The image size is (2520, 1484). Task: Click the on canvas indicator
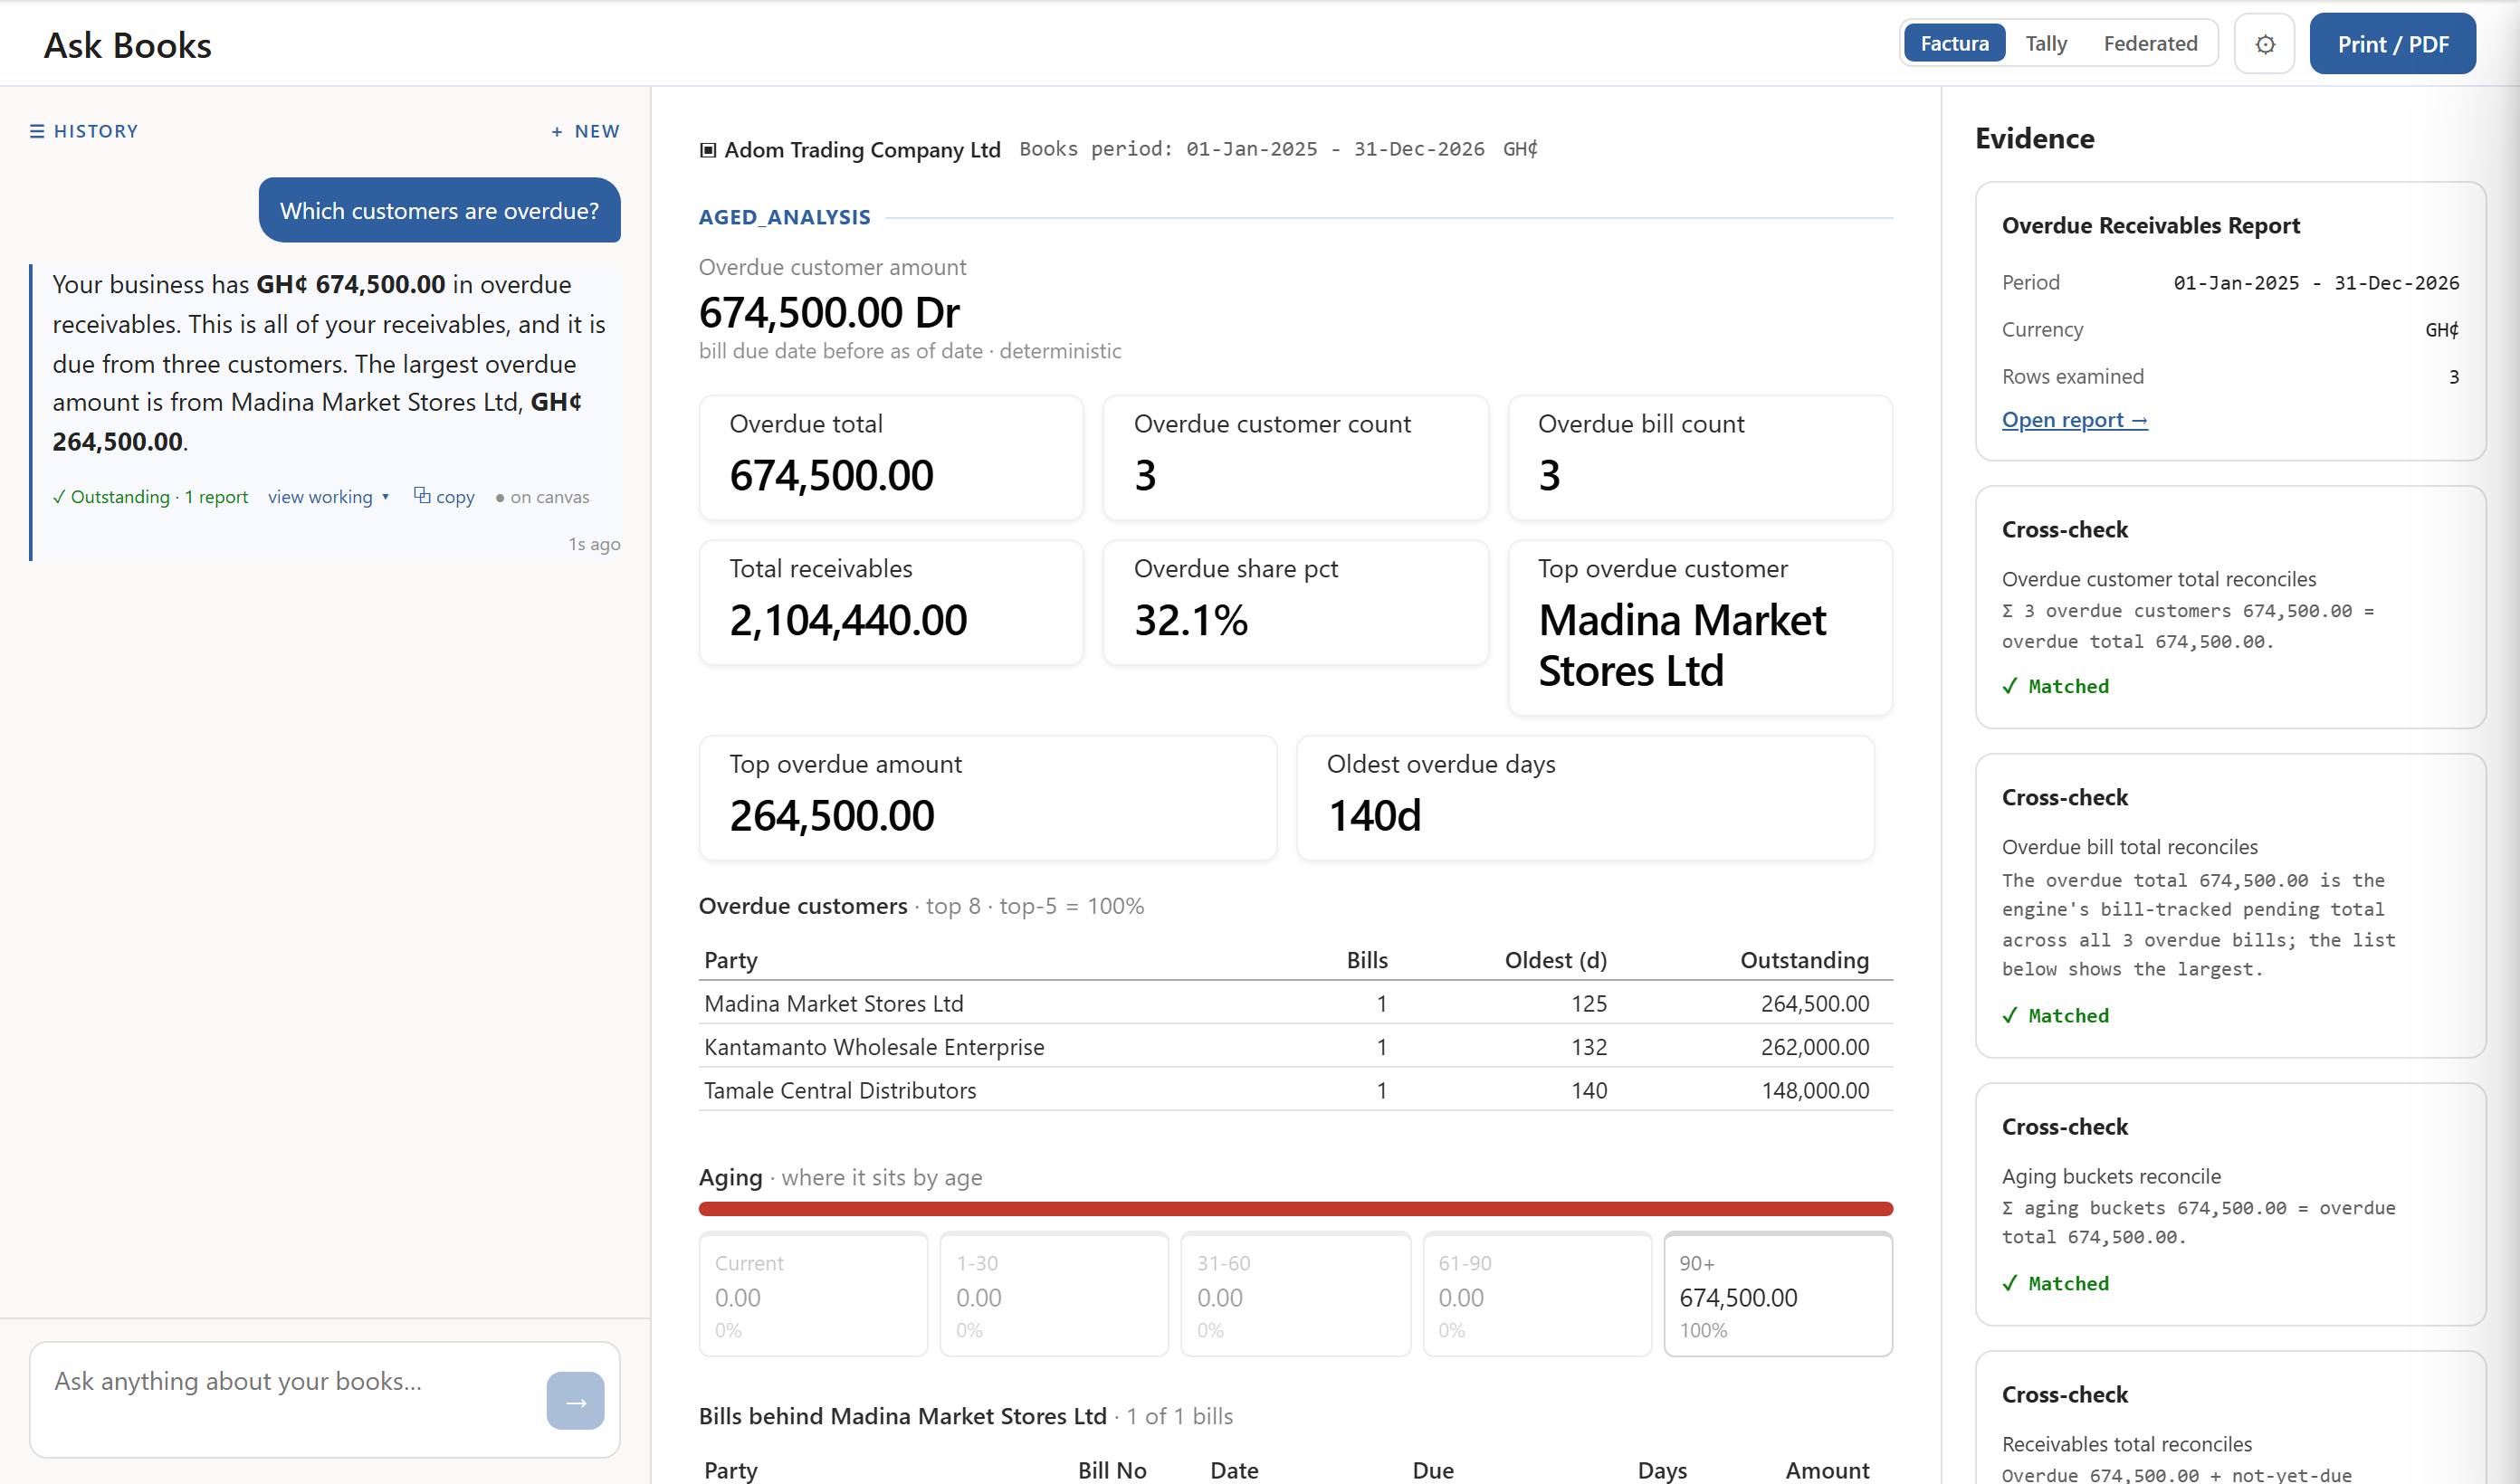tap(542, 497)
